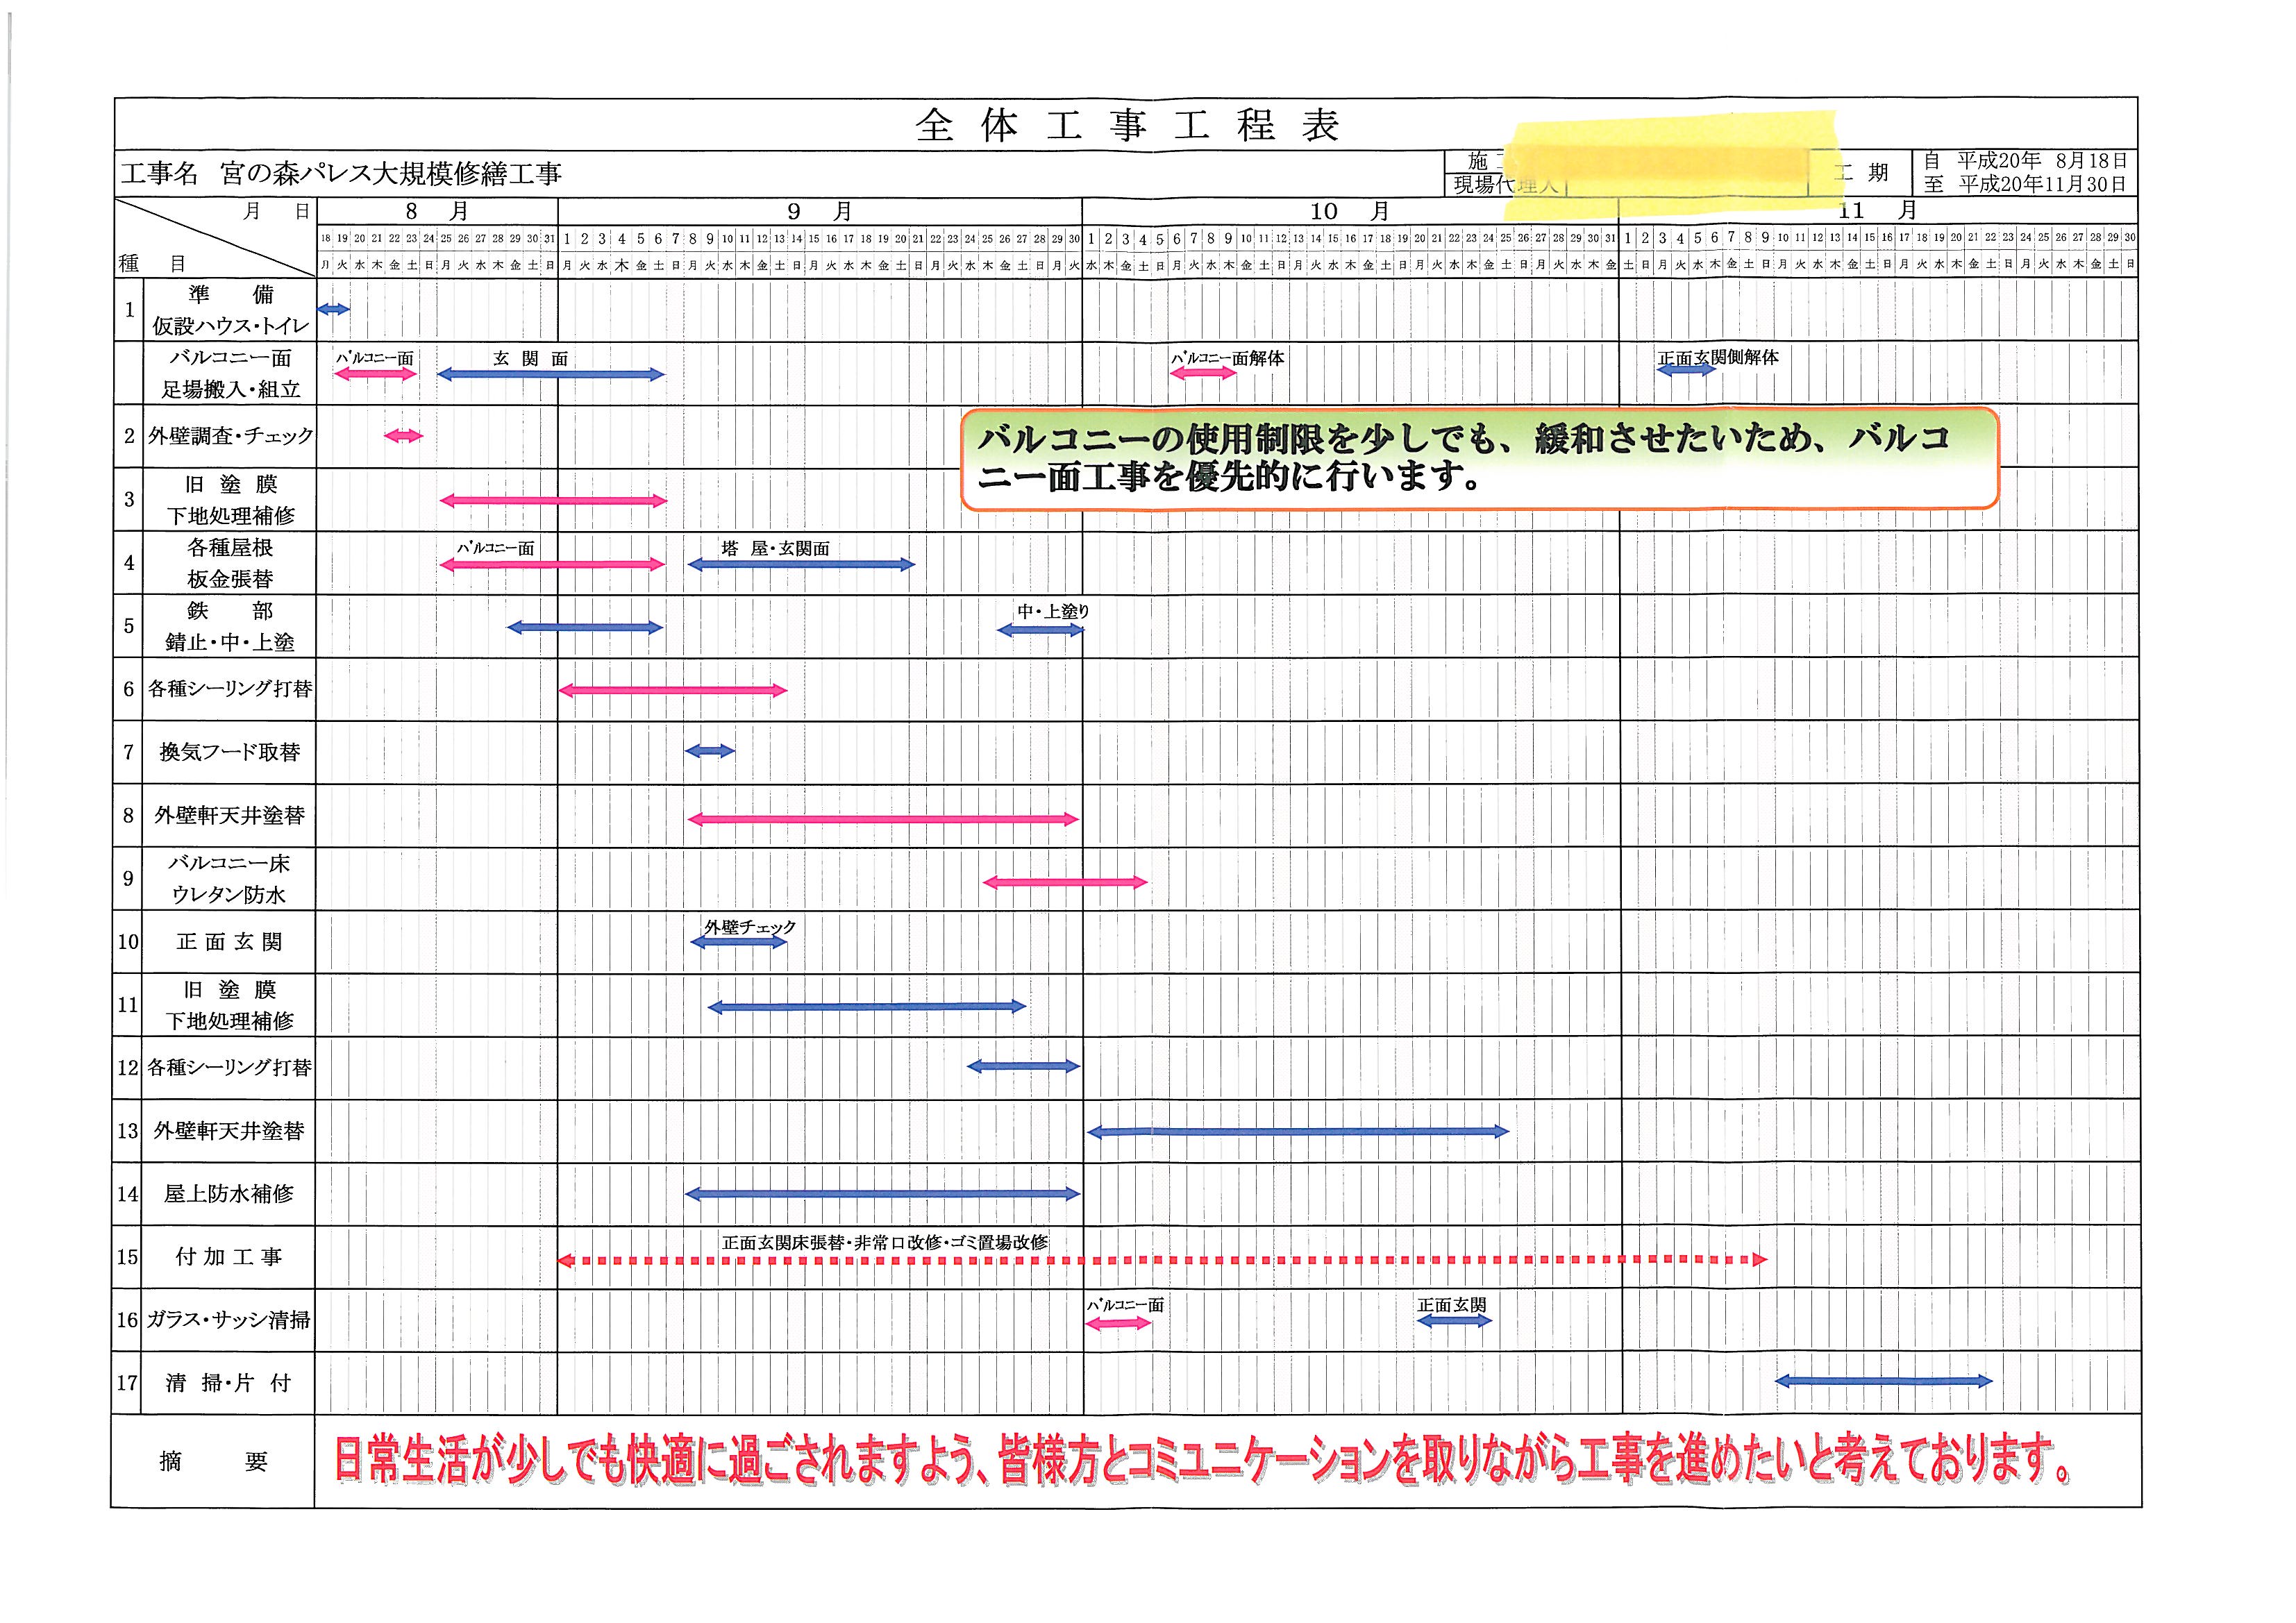Click the pink bar in row 6 シーリング打替
This screenshot has width=2296, height=1623.
point(673,690)
